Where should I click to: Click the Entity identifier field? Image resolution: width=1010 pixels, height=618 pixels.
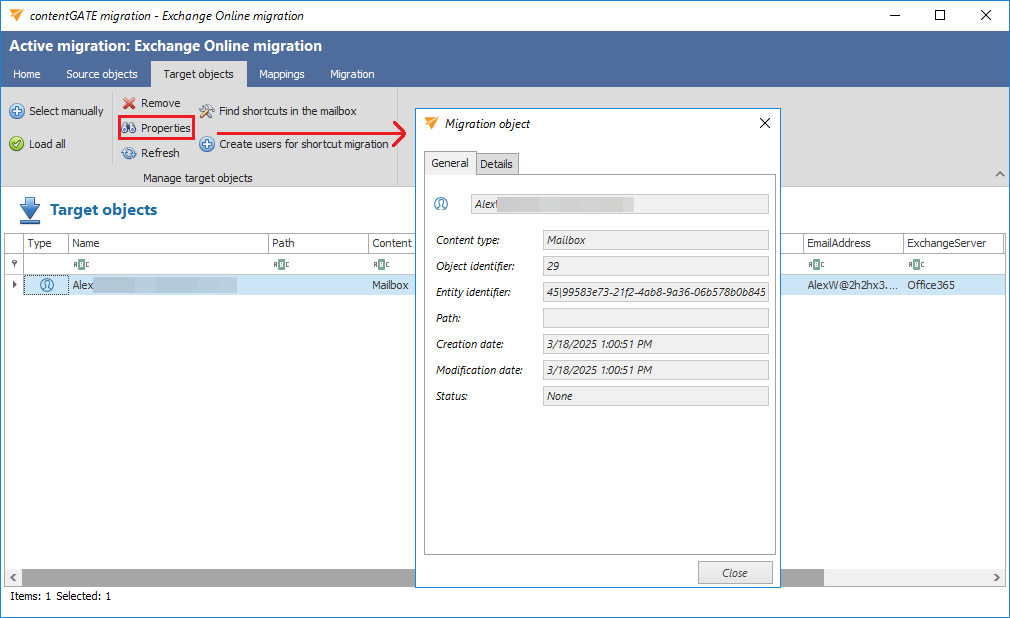pos(655,292)
